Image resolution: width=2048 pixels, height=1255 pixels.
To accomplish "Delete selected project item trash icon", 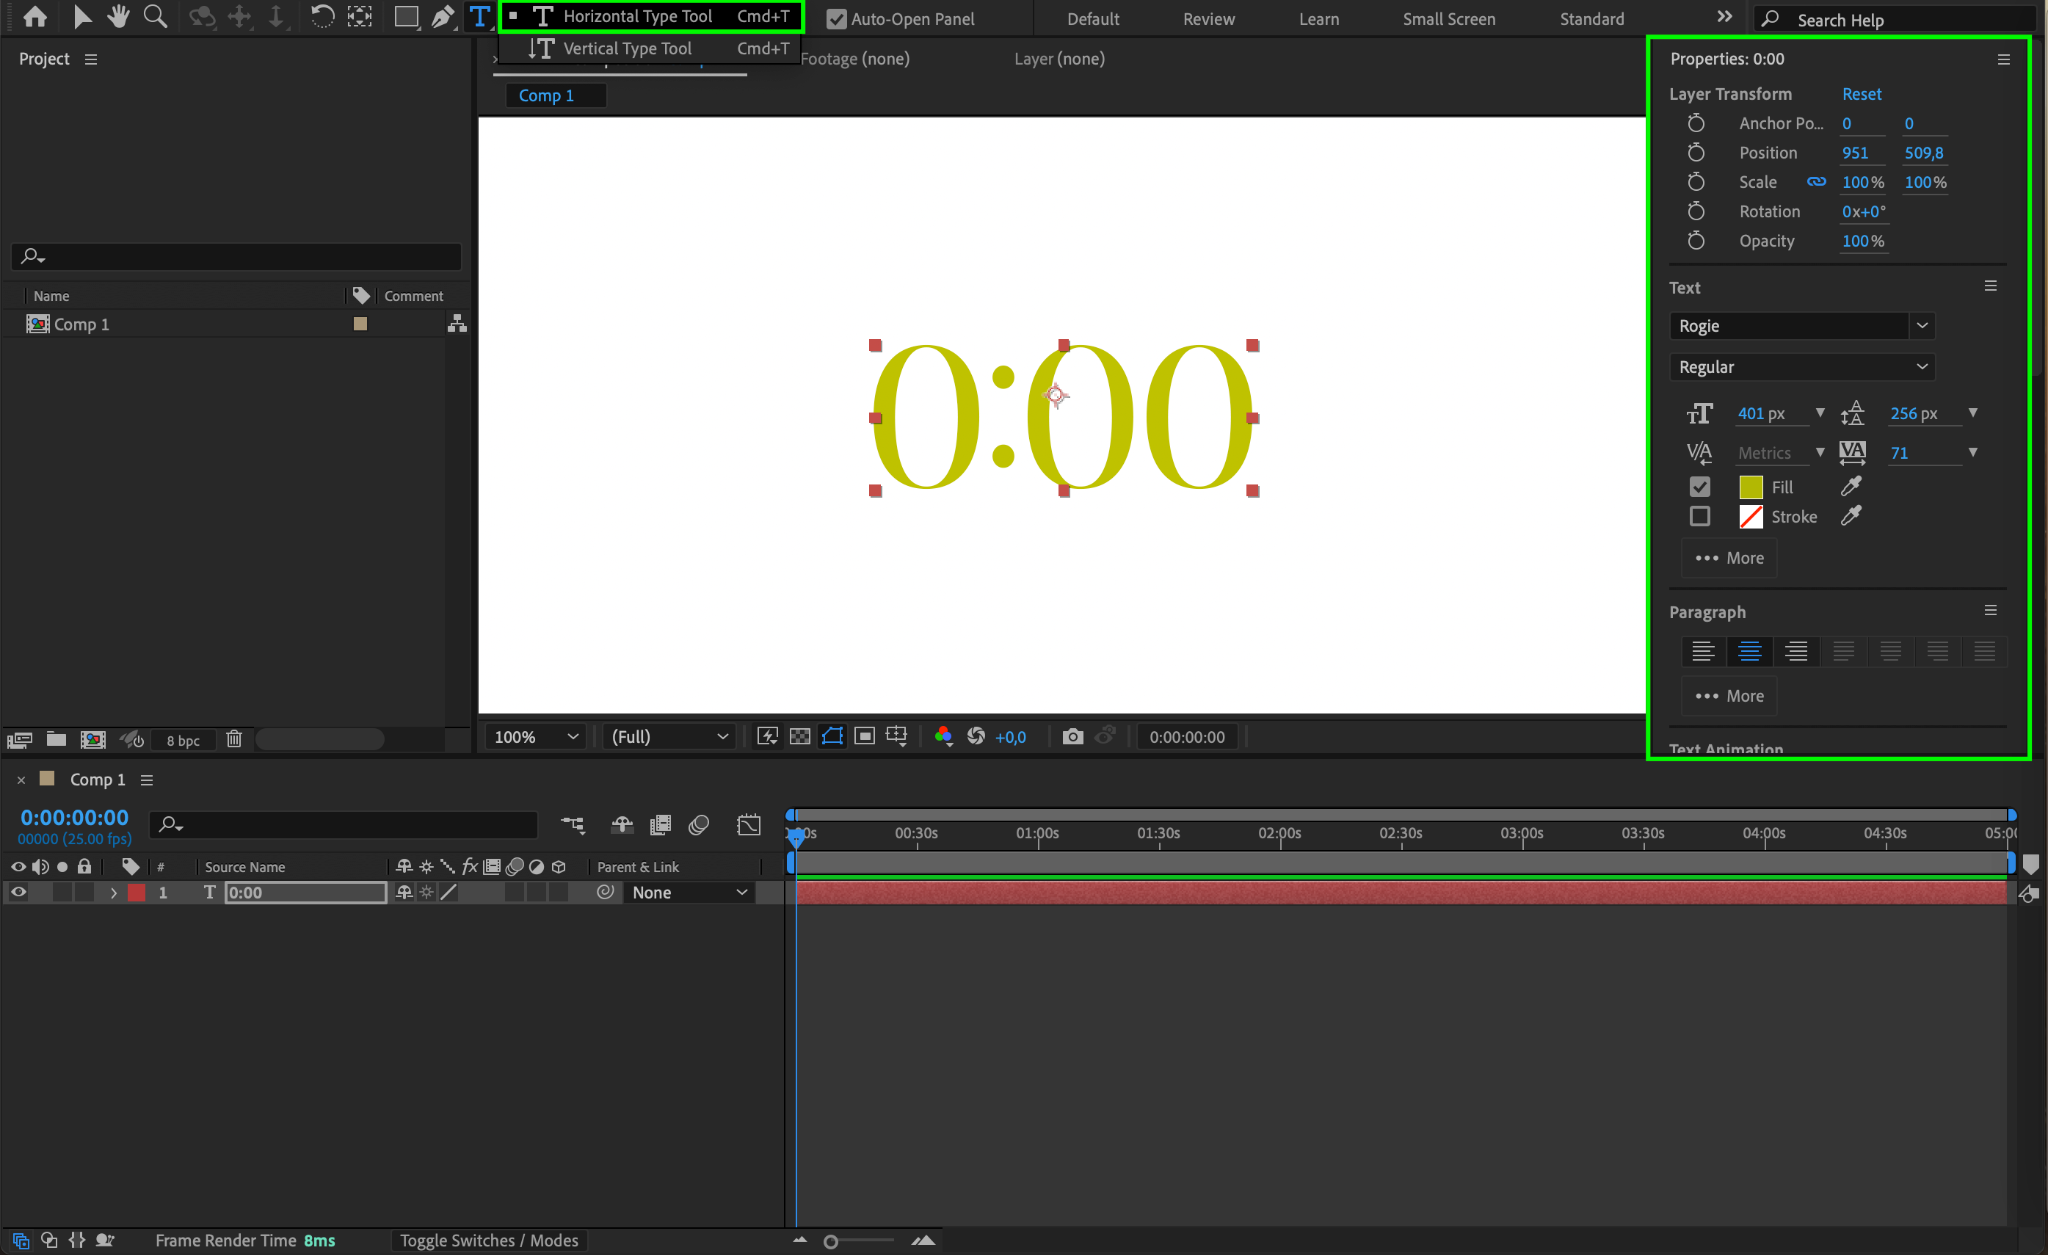I will pos(234,739).
